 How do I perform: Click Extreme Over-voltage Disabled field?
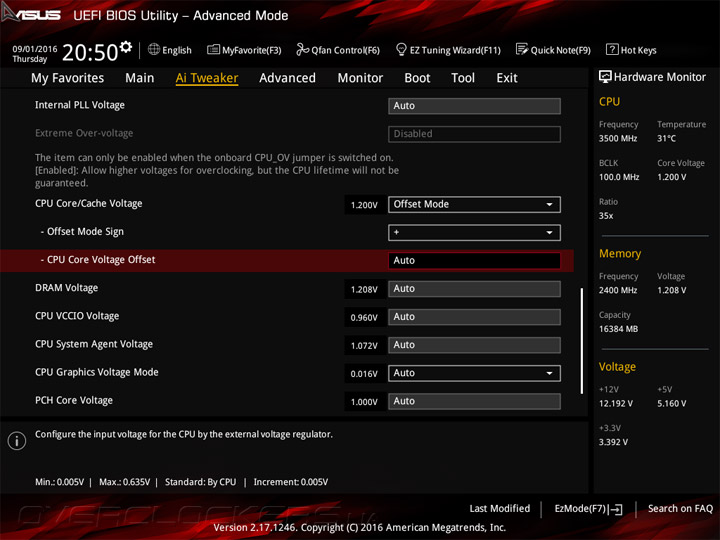[x=474, y=134]
